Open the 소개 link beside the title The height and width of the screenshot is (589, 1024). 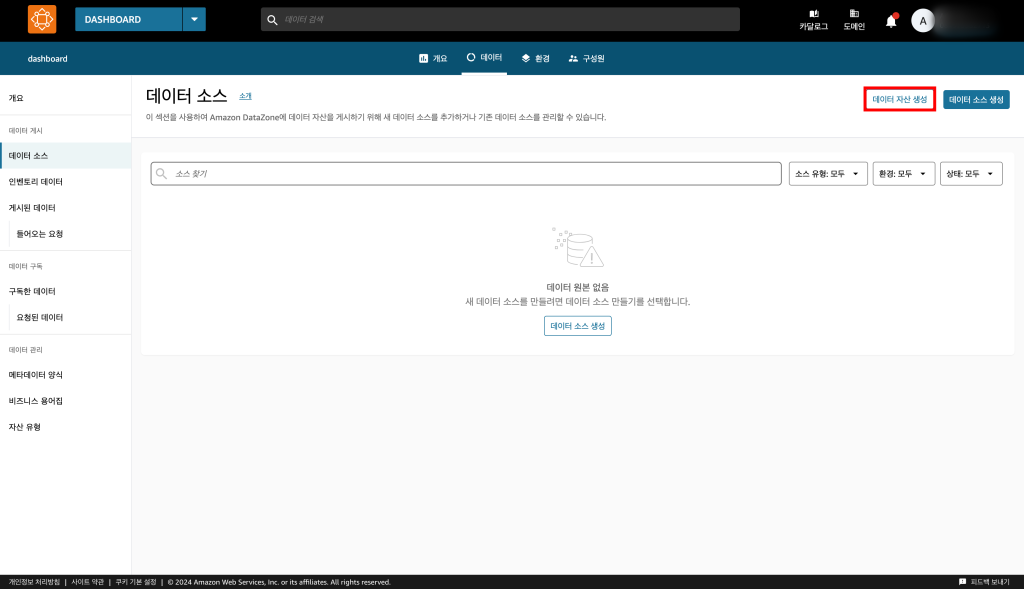(245, 96)
